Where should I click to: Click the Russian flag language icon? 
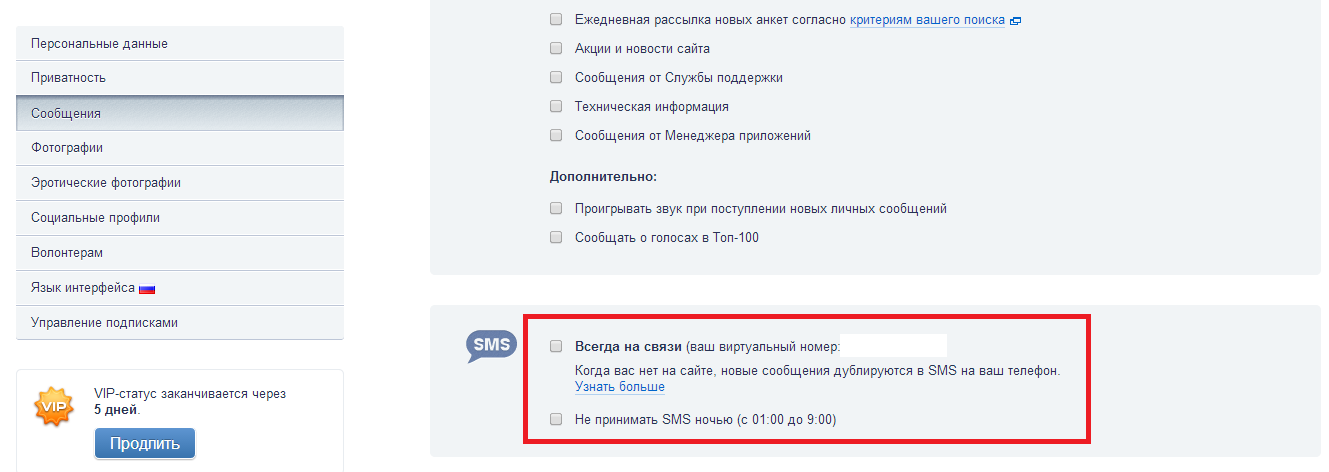pyautogui.click(x=147, y=289)
